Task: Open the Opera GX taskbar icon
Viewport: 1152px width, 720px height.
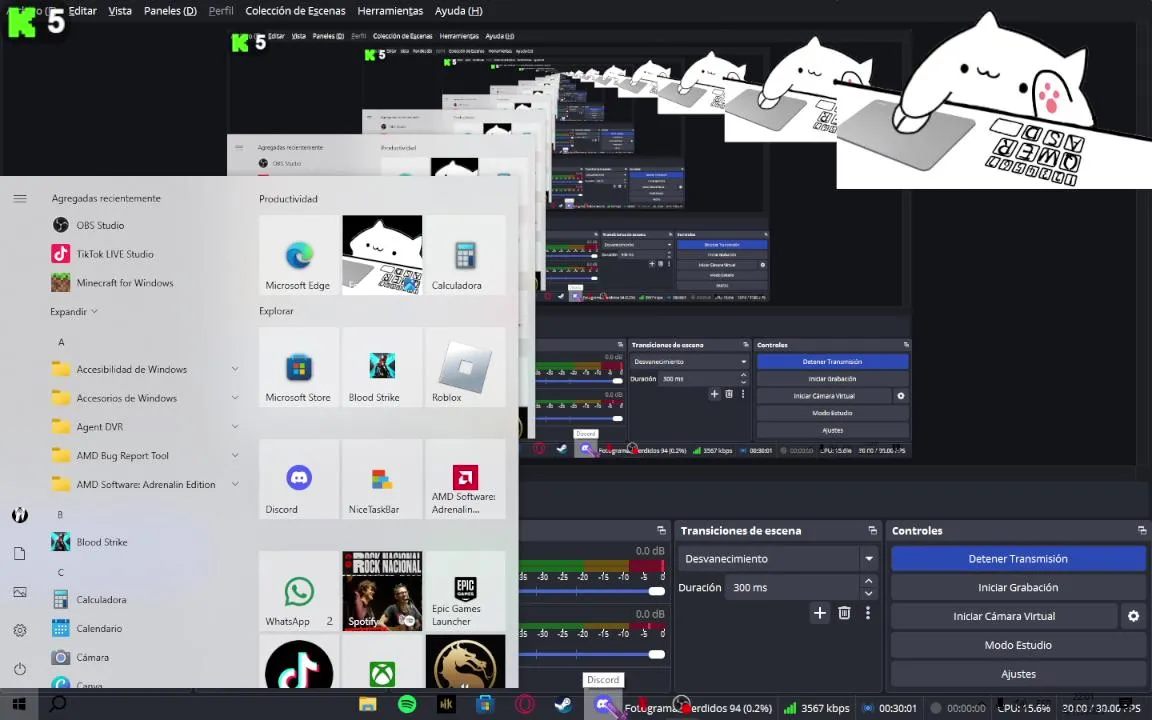Action: [x=525, y=705]
